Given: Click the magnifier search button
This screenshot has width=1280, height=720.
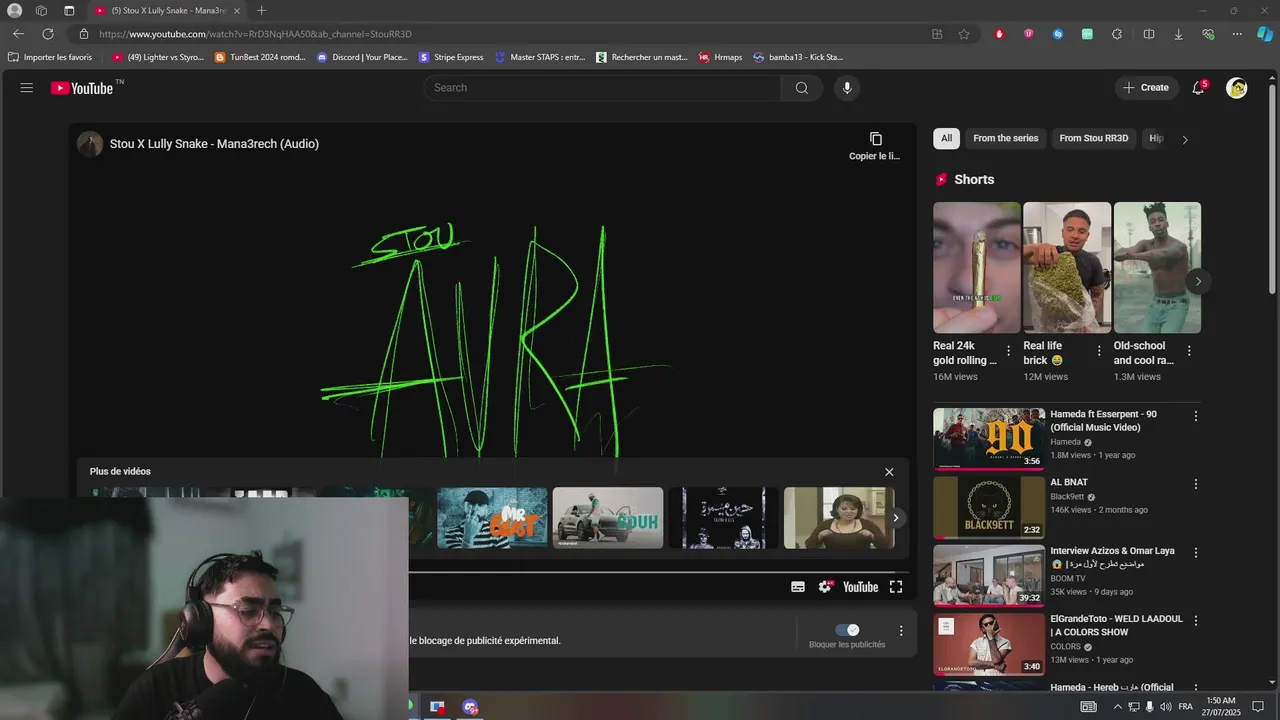Looking at the screenshot, I should coord(802,88).
